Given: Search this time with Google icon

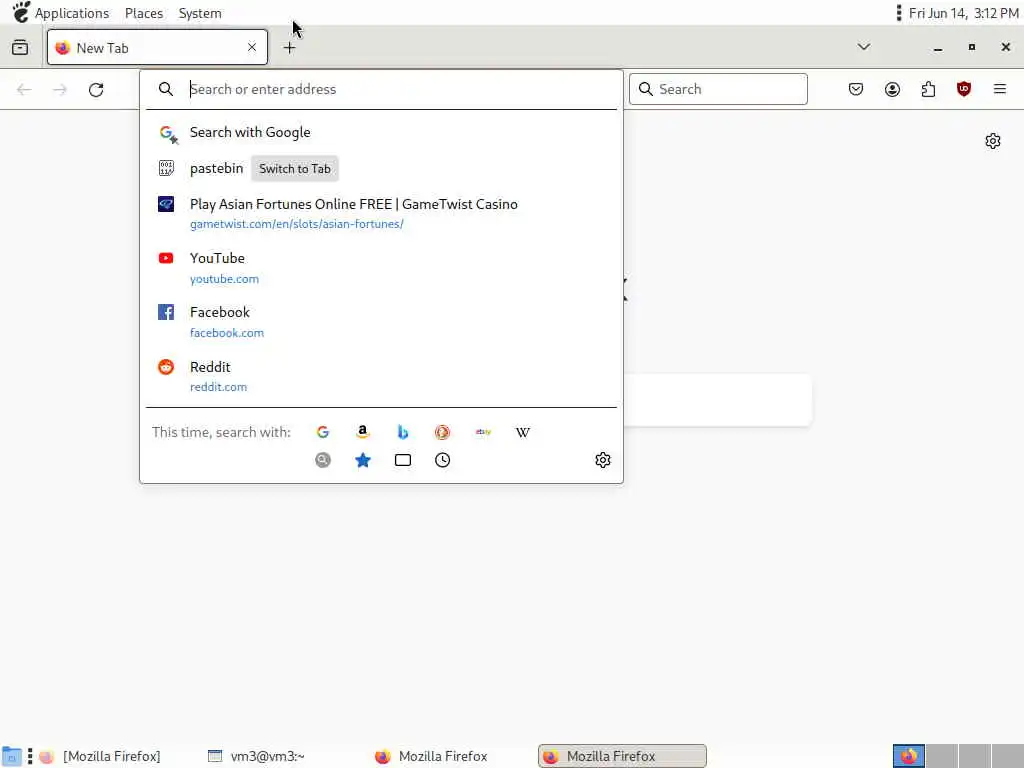Looking at the screenshot, I should (323, 432).
